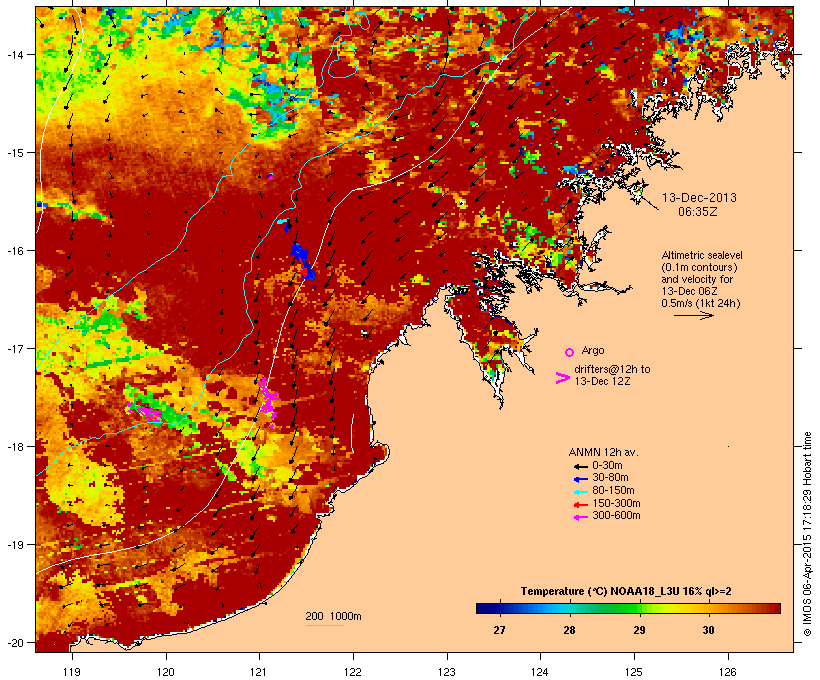820x680 pixels.
Task: Click the Altimetric sealevel caption line
Action: [x=702, y=255]
